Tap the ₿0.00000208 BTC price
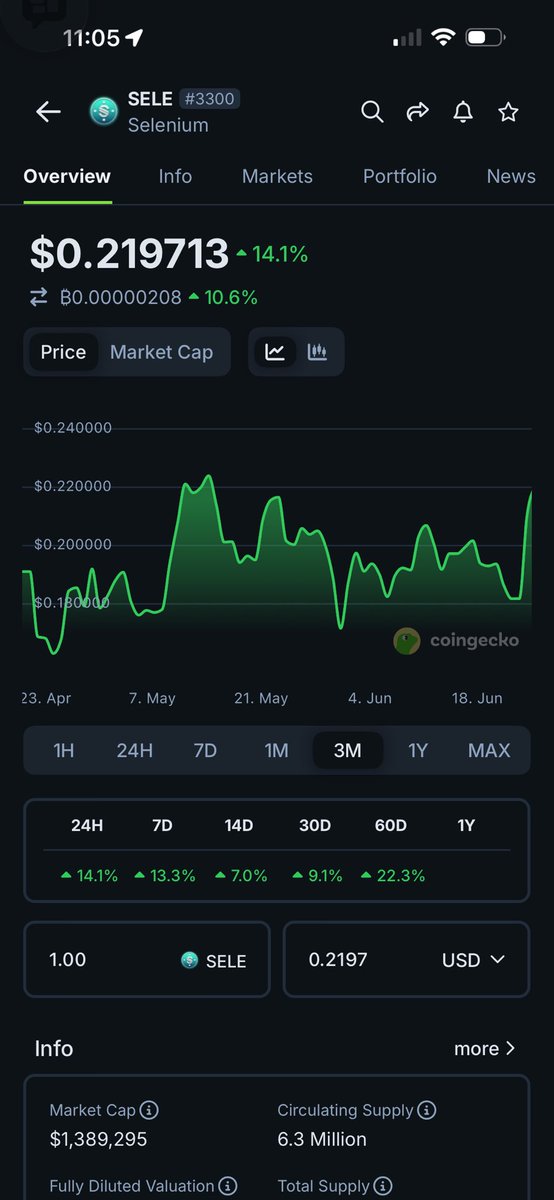The width and height of the screenshot is (554, 1200). 121,297
